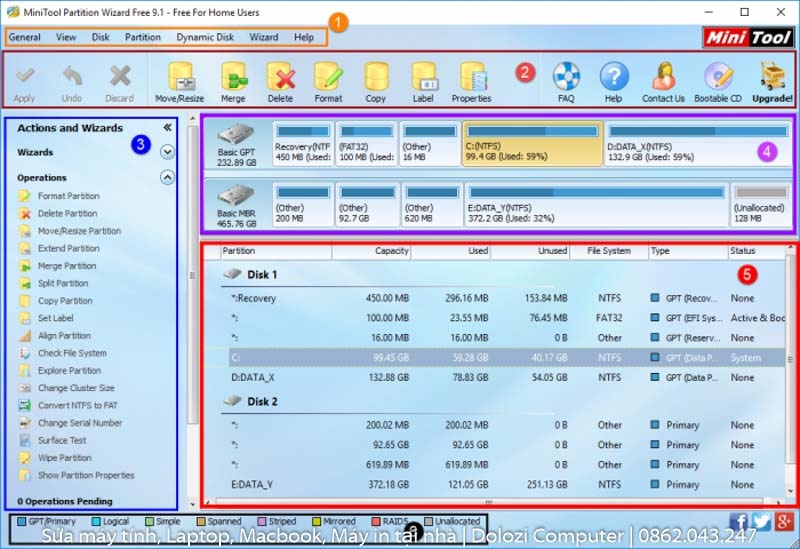The image size is (800, 549).
Task: Click the Unused column header
Action: [x=530, y=251]
